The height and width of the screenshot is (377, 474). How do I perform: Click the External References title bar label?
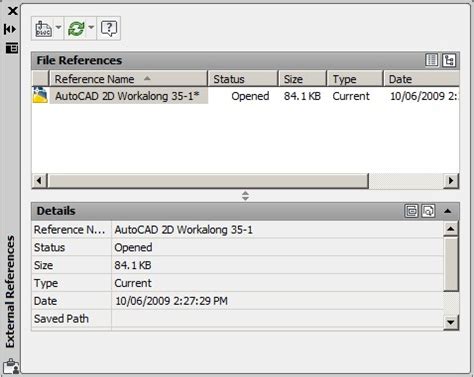tap(10, 292)
